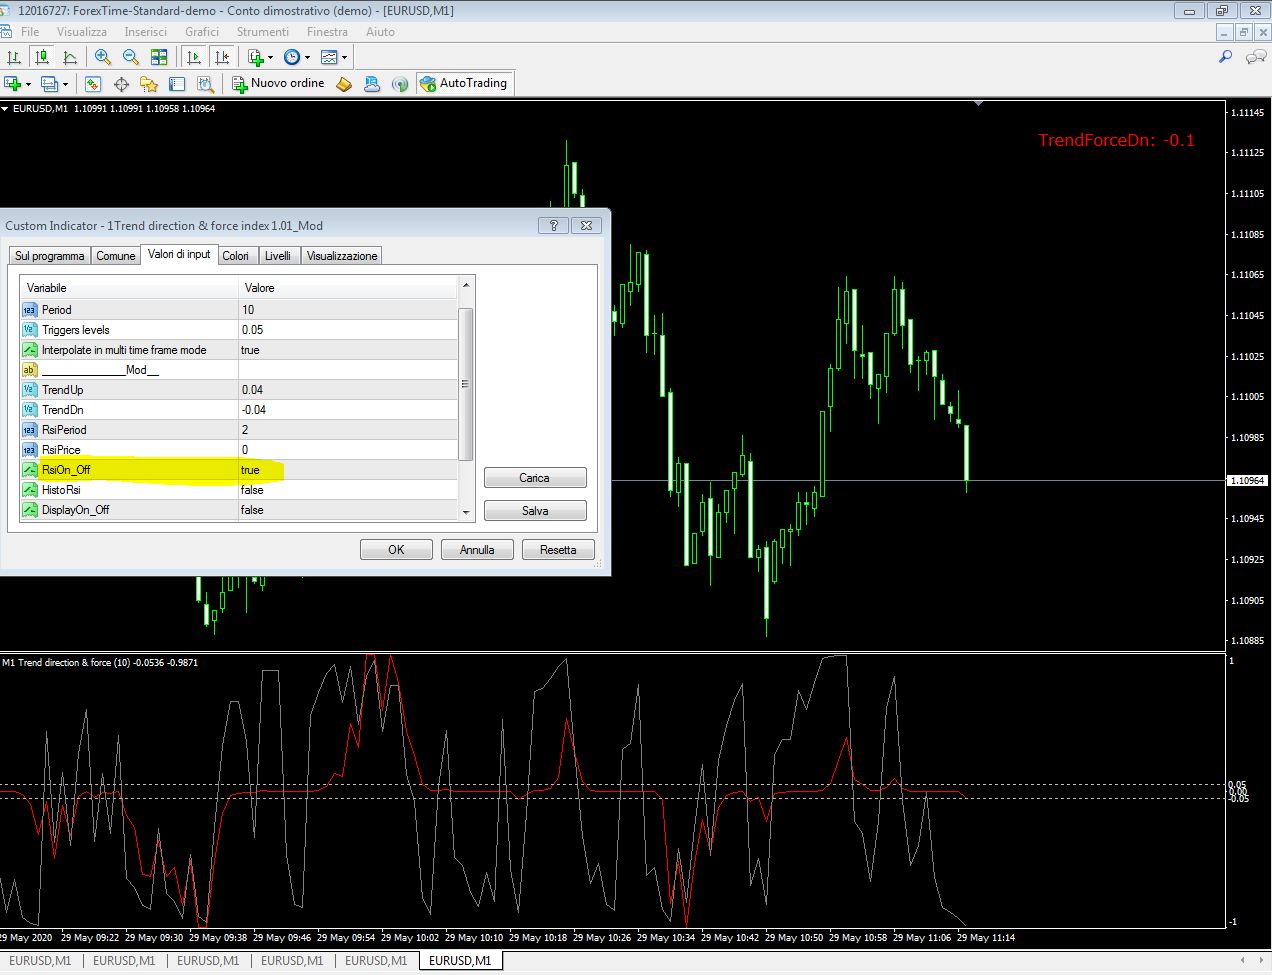Expand the templates dropdown arrow

345,57
